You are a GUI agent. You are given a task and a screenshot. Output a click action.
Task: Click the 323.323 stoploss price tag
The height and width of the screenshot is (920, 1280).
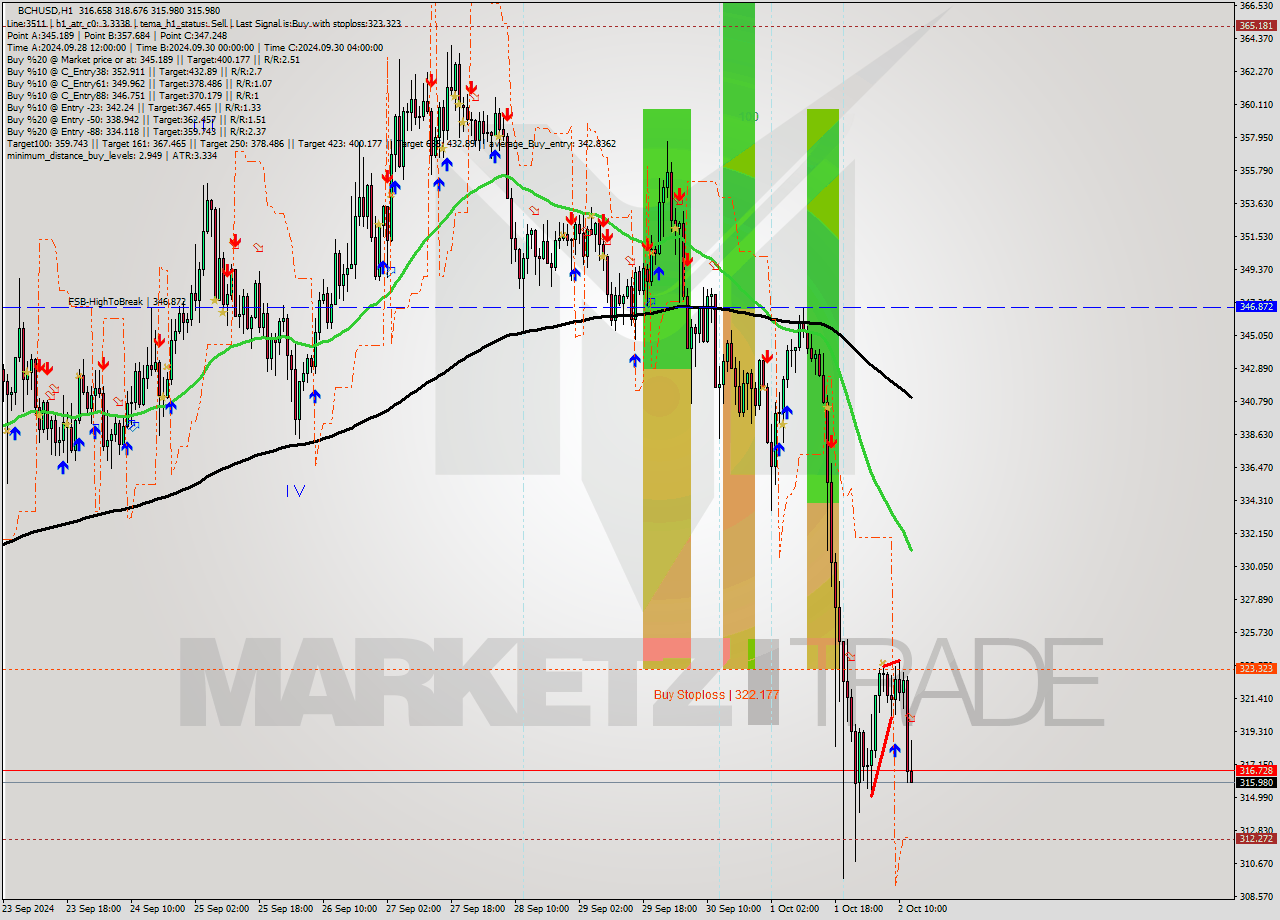(1257, 668)
